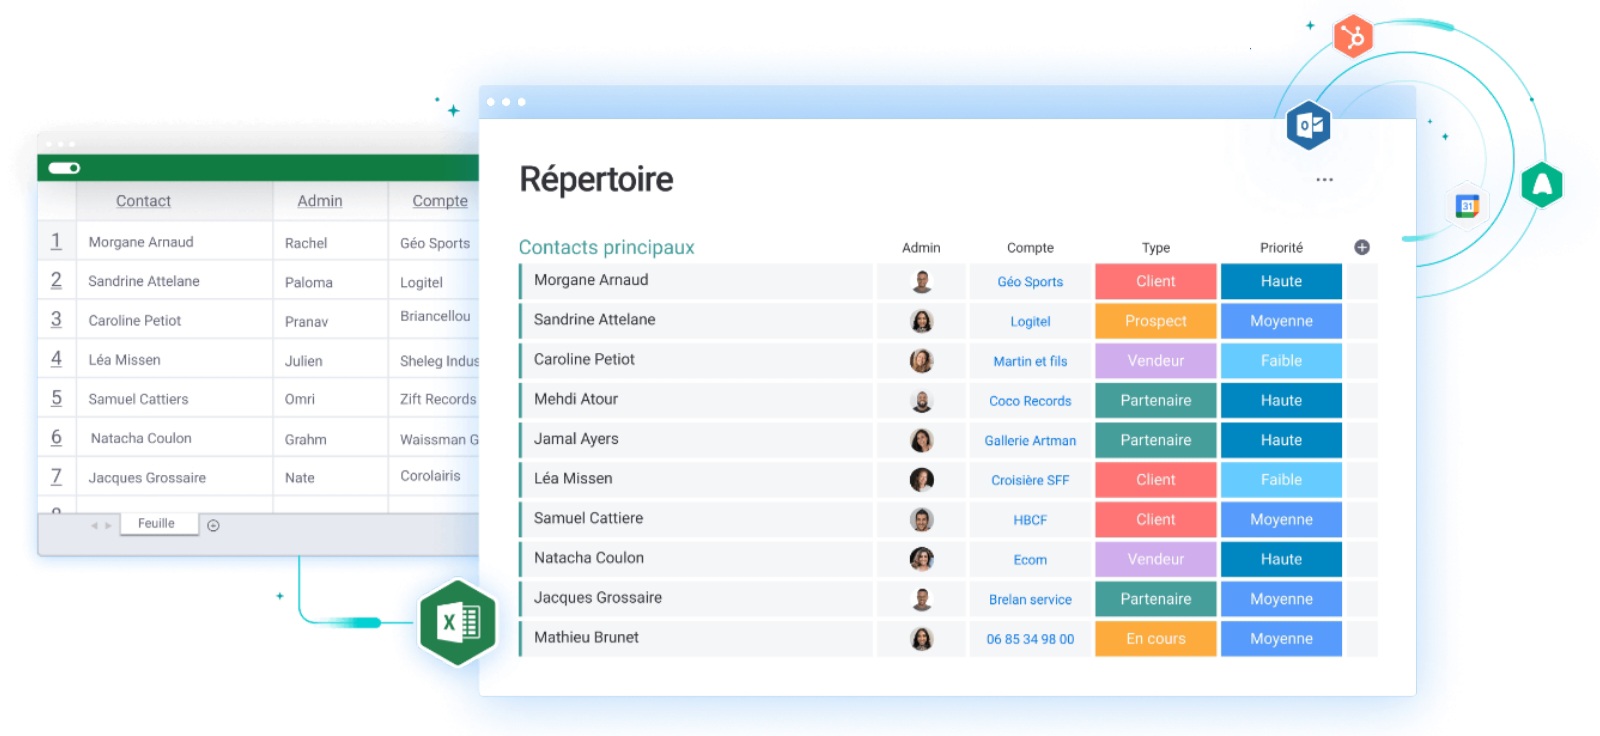
Task: Click the orange Prospect status for Sandrine Attelane
Action: click(1155, 321)
